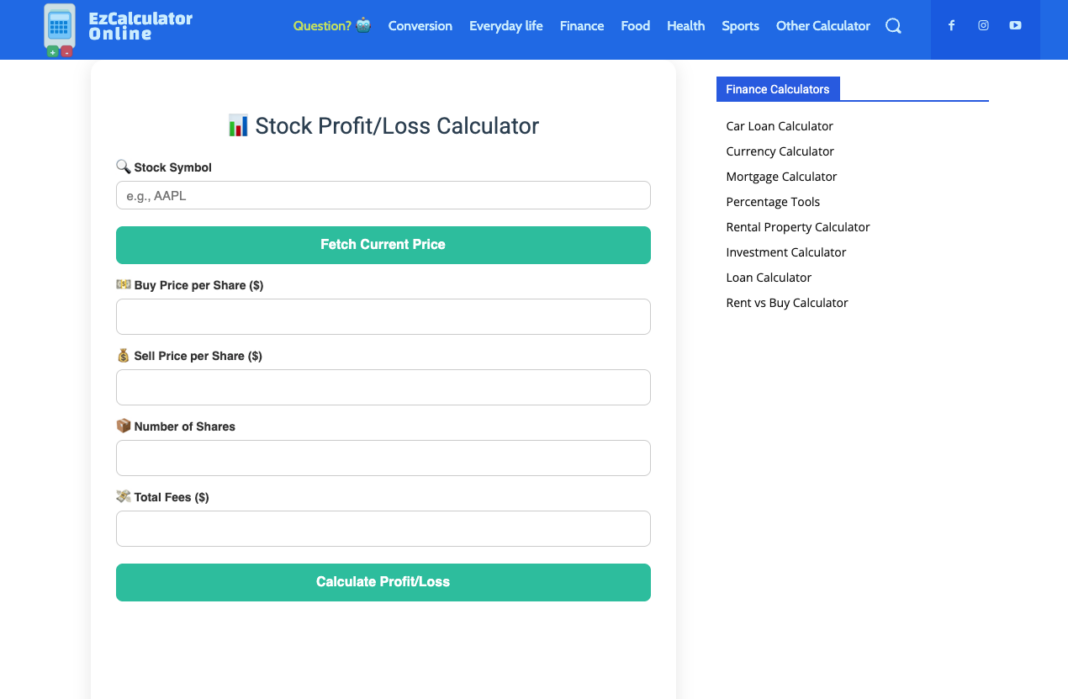Open the Other Calculator menu

tap(822, 26)
